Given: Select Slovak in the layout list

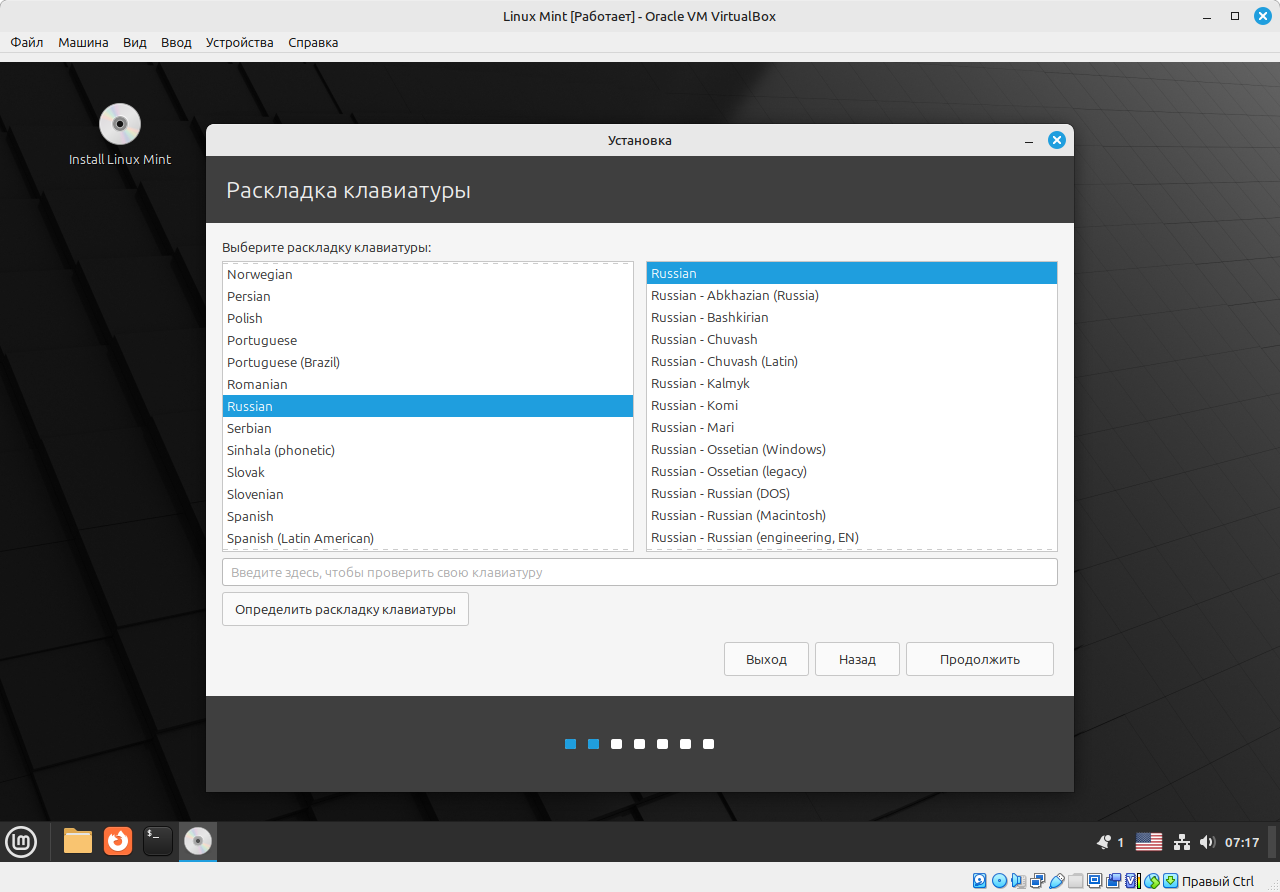Looking at the screenshot, I should click(x=428, y=472).
